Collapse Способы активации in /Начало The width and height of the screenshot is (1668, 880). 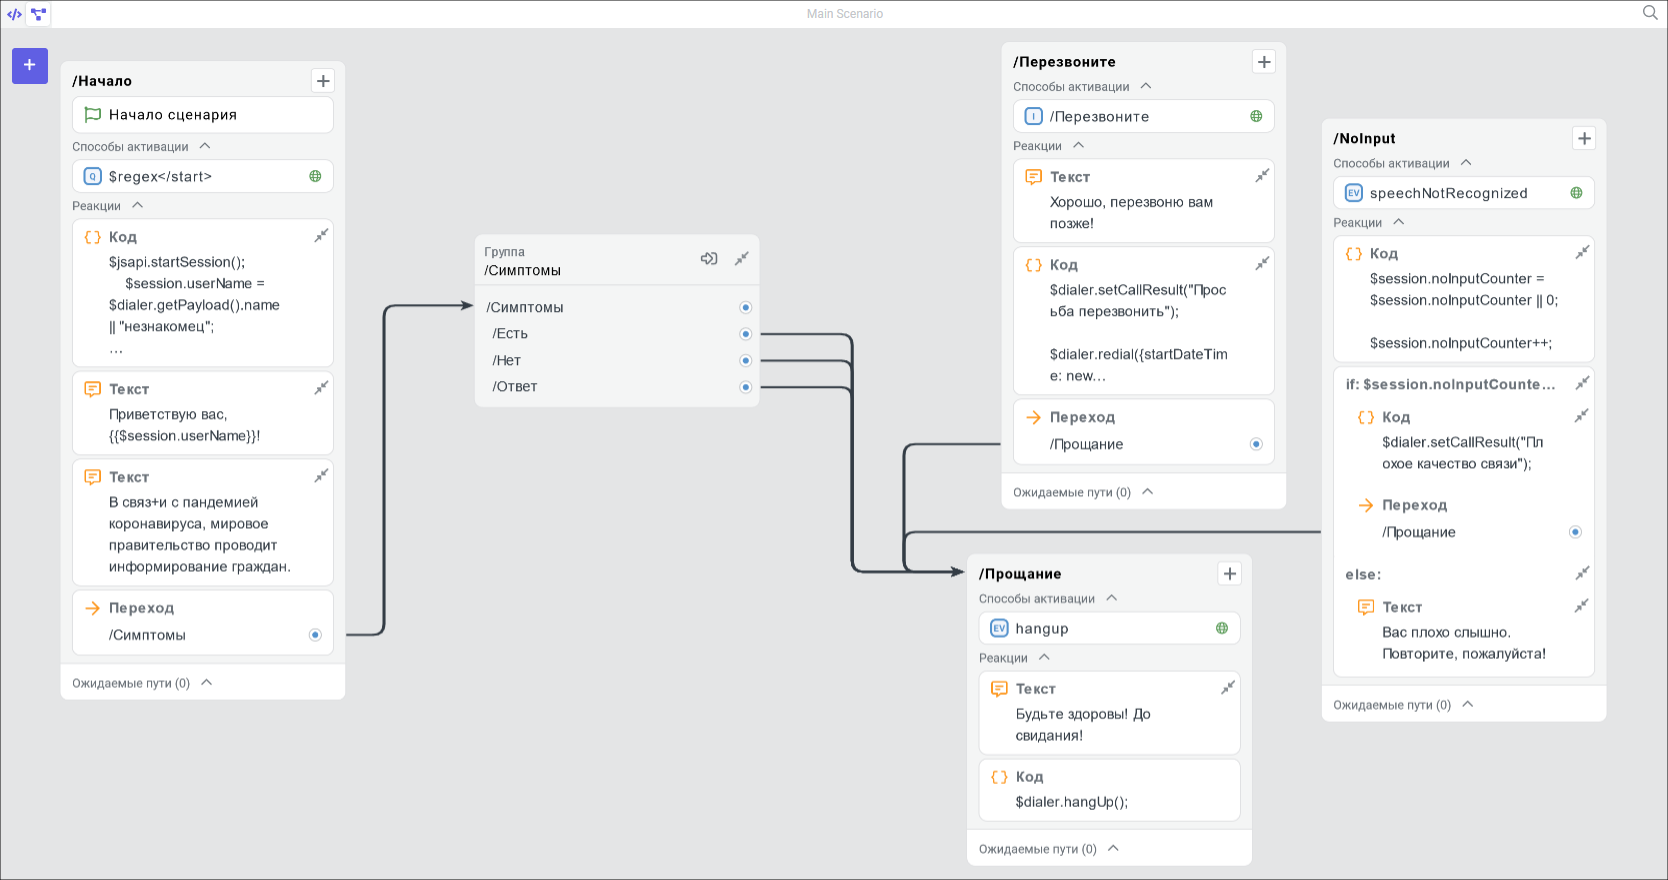click(x=205, y=146)
